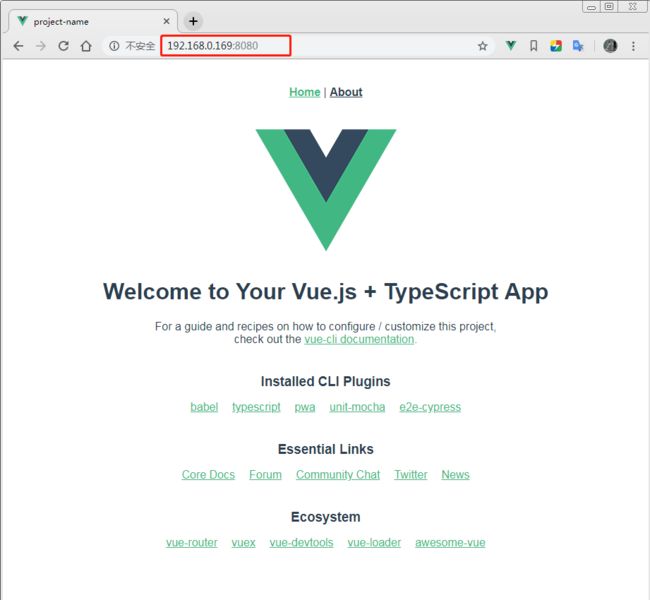The height and width of the screenshot is (600, 650).
Task: Open the typescript plugin link
Action: point(256,407)
